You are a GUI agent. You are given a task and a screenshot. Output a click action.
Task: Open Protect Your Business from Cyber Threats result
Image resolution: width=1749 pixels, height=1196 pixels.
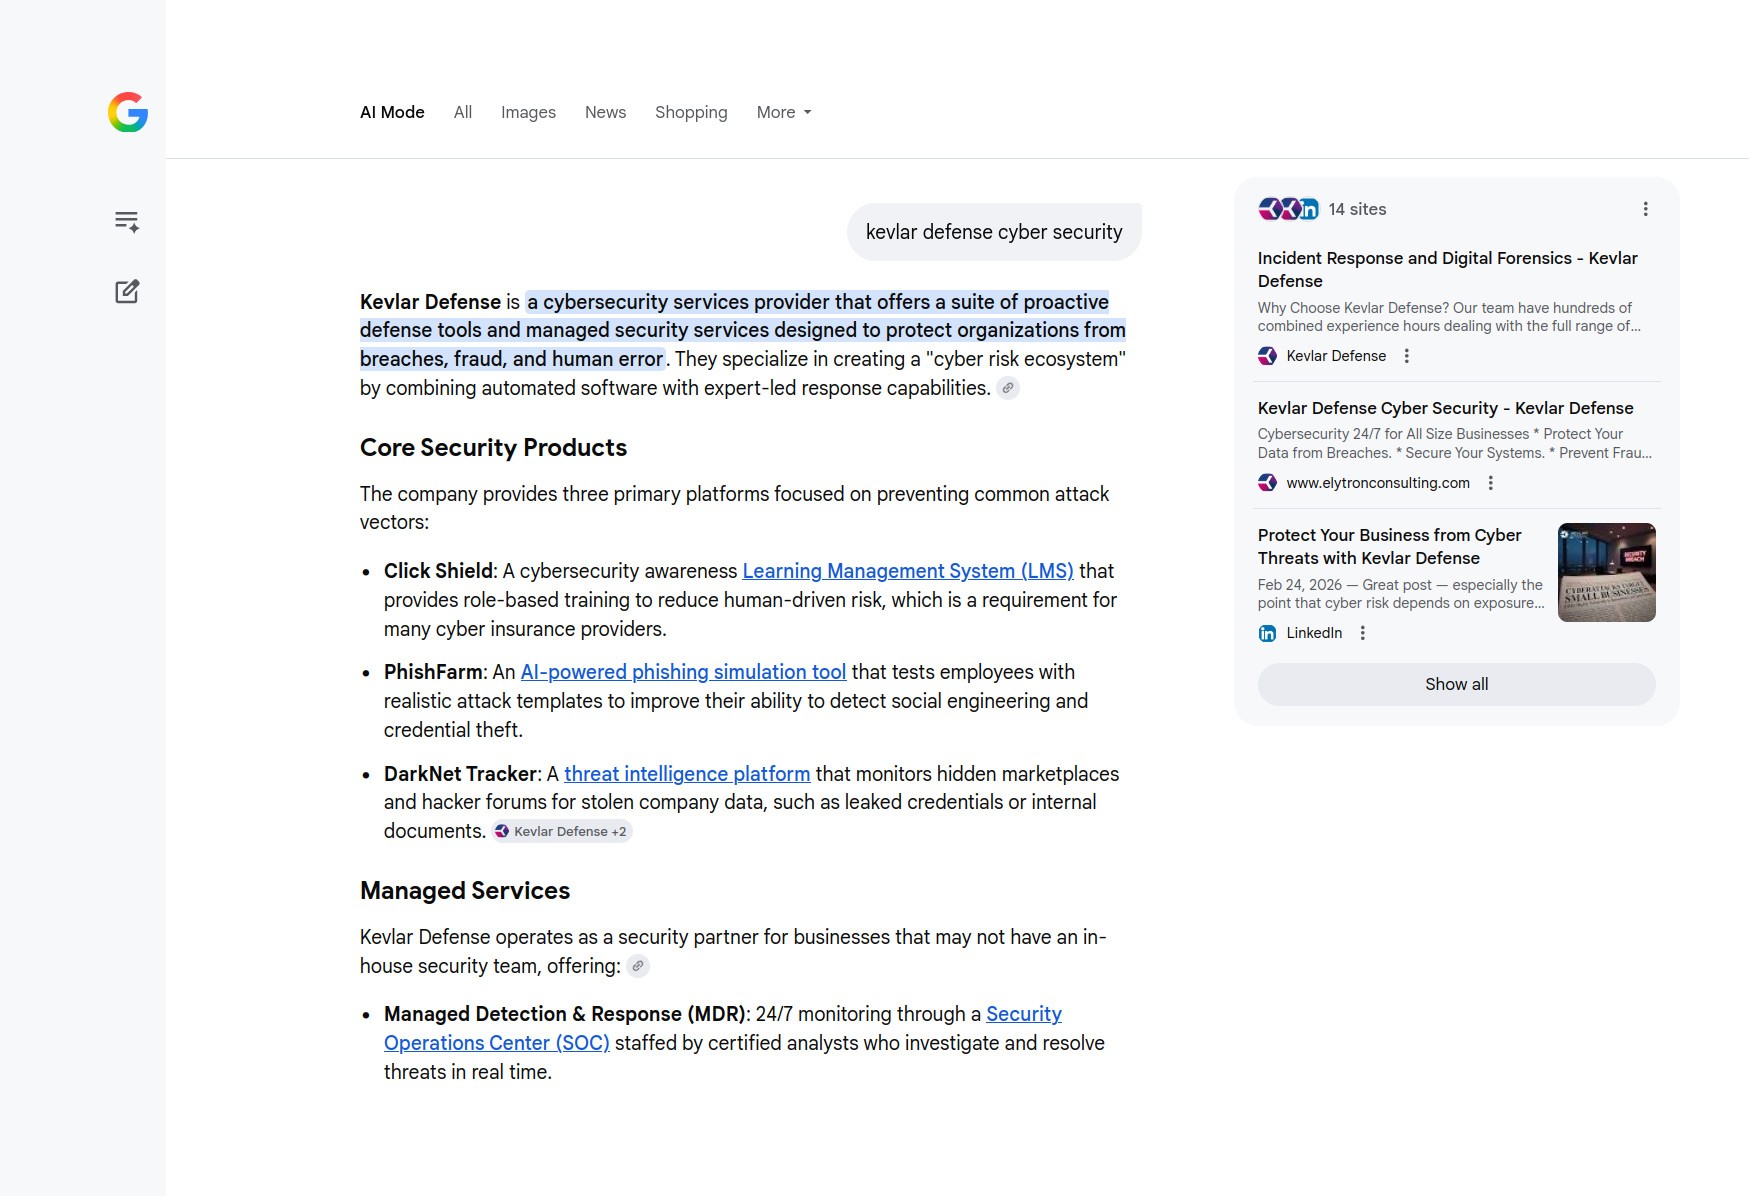(1389, 546)
